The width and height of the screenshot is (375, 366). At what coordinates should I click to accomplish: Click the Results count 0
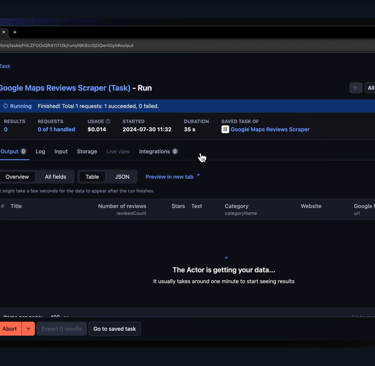point(6,129)
